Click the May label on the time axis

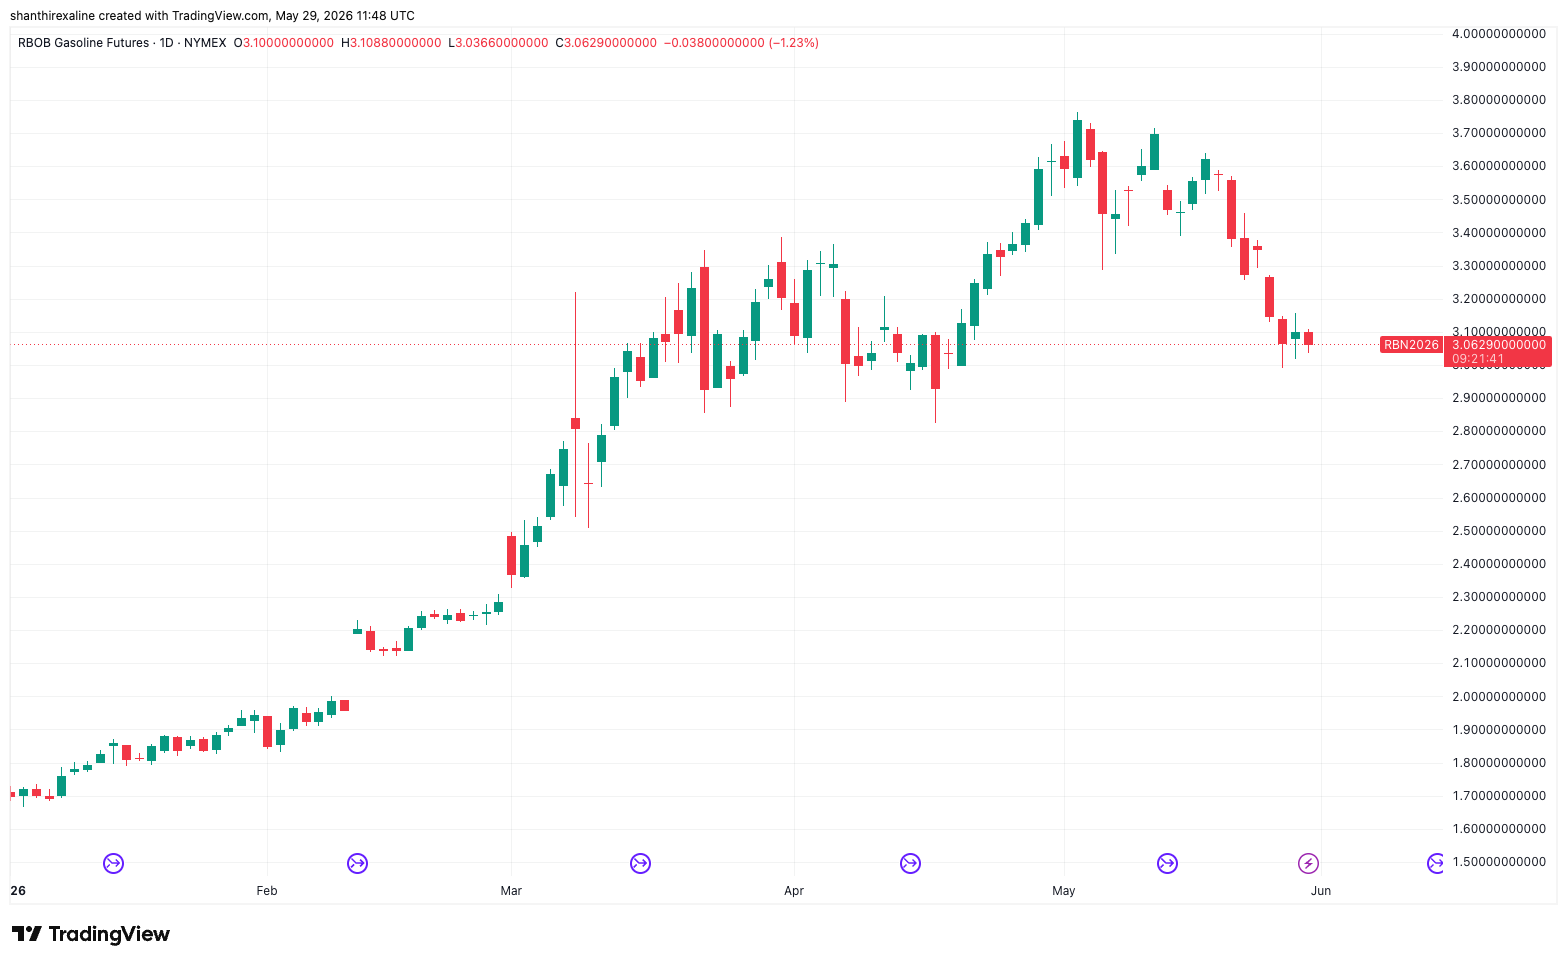(x=1064, y=890)
